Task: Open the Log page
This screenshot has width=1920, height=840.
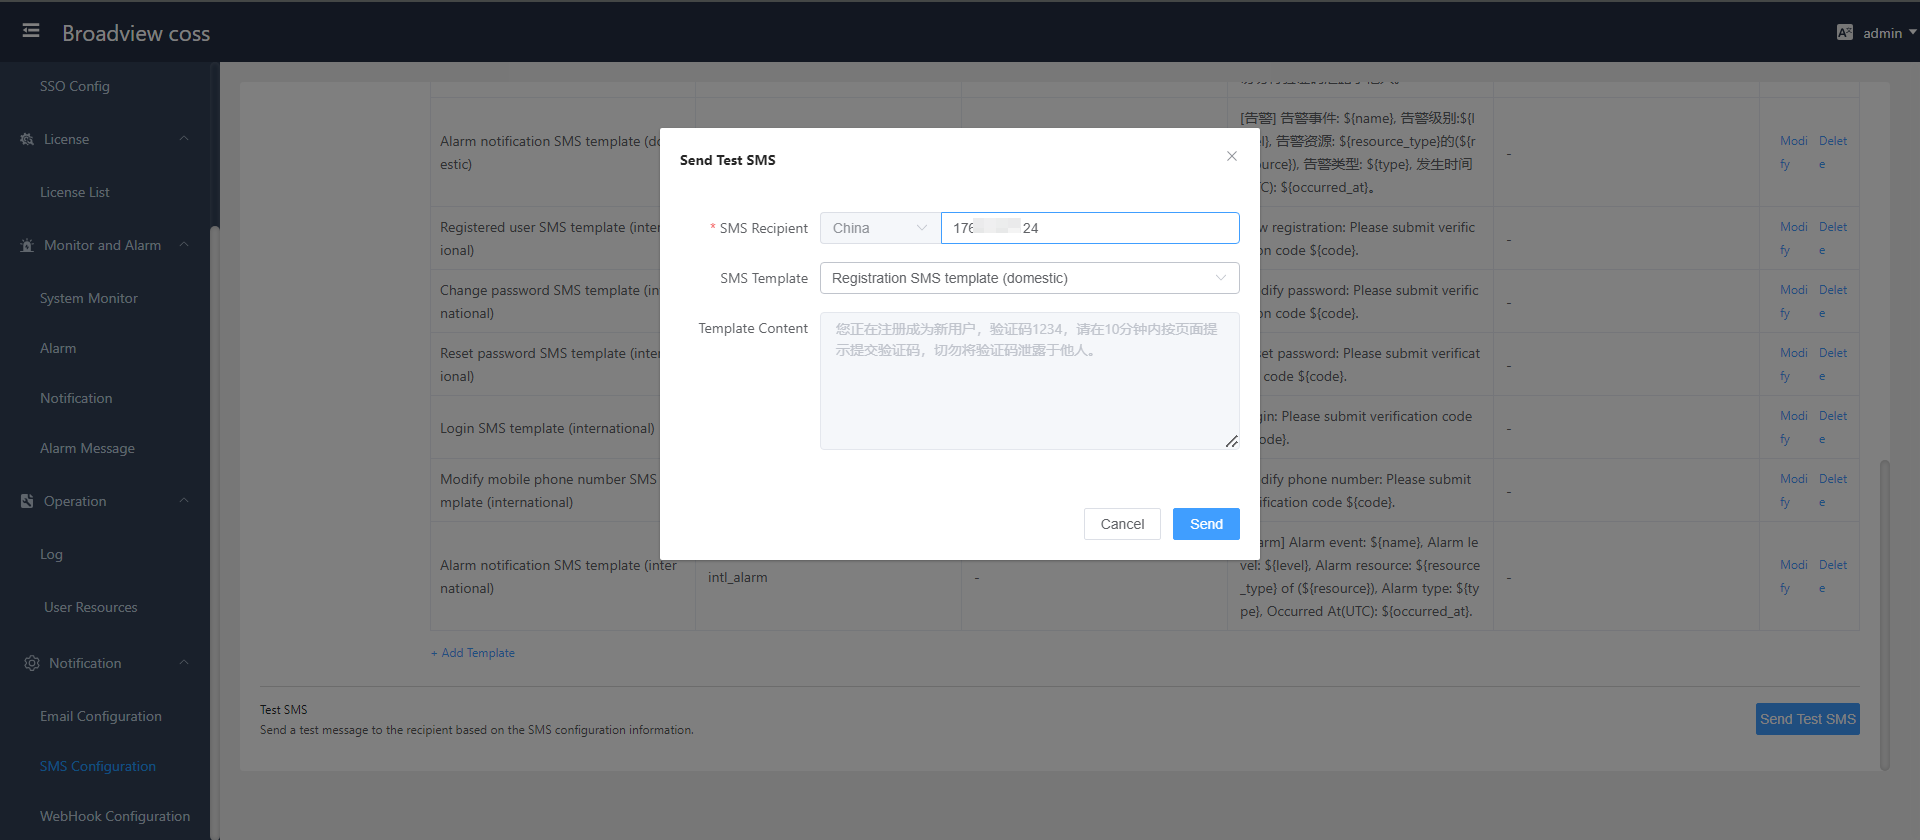Action: 51,554
